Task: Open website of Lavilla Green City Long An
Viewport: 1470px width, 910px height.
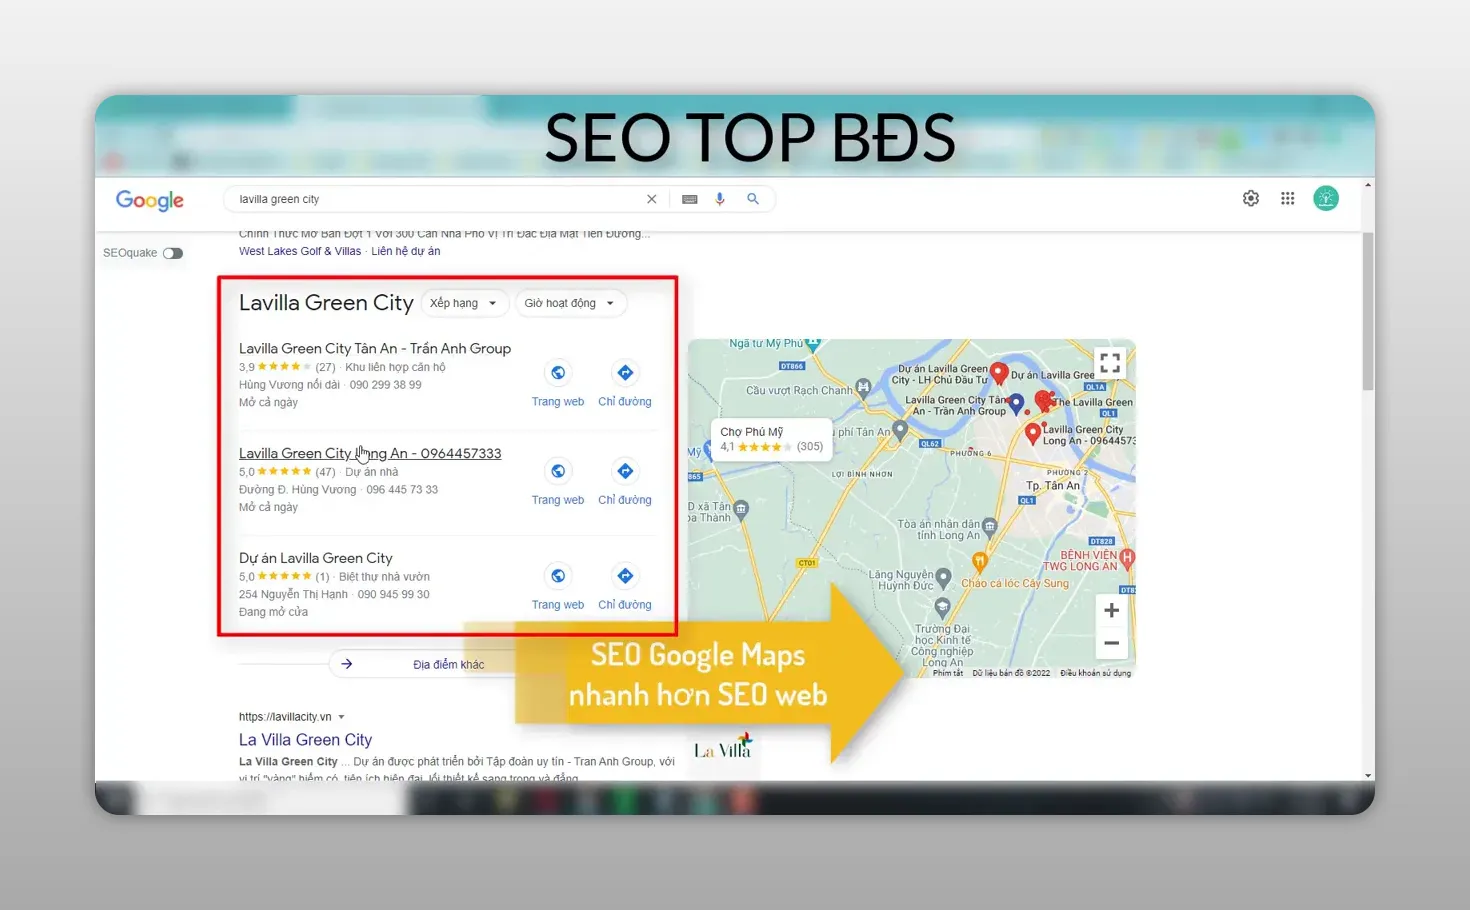Action: tap(558, 482)
